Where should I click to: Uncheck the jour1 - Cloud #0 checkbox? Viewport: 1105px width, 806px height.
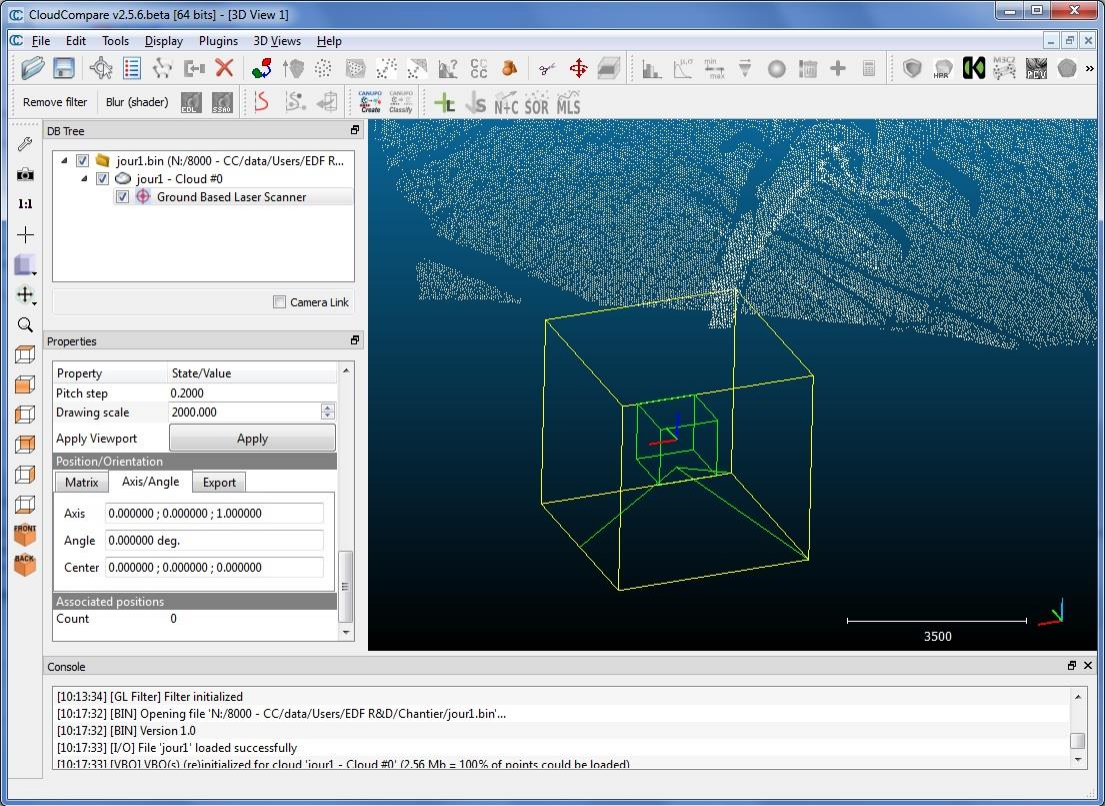(x=102, y=179)
